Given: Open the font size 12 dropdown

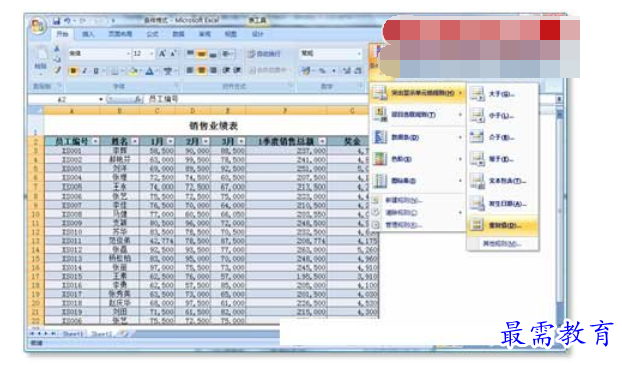Looking at the screenshot, I should pyautogui.click(x=152, y=53).
